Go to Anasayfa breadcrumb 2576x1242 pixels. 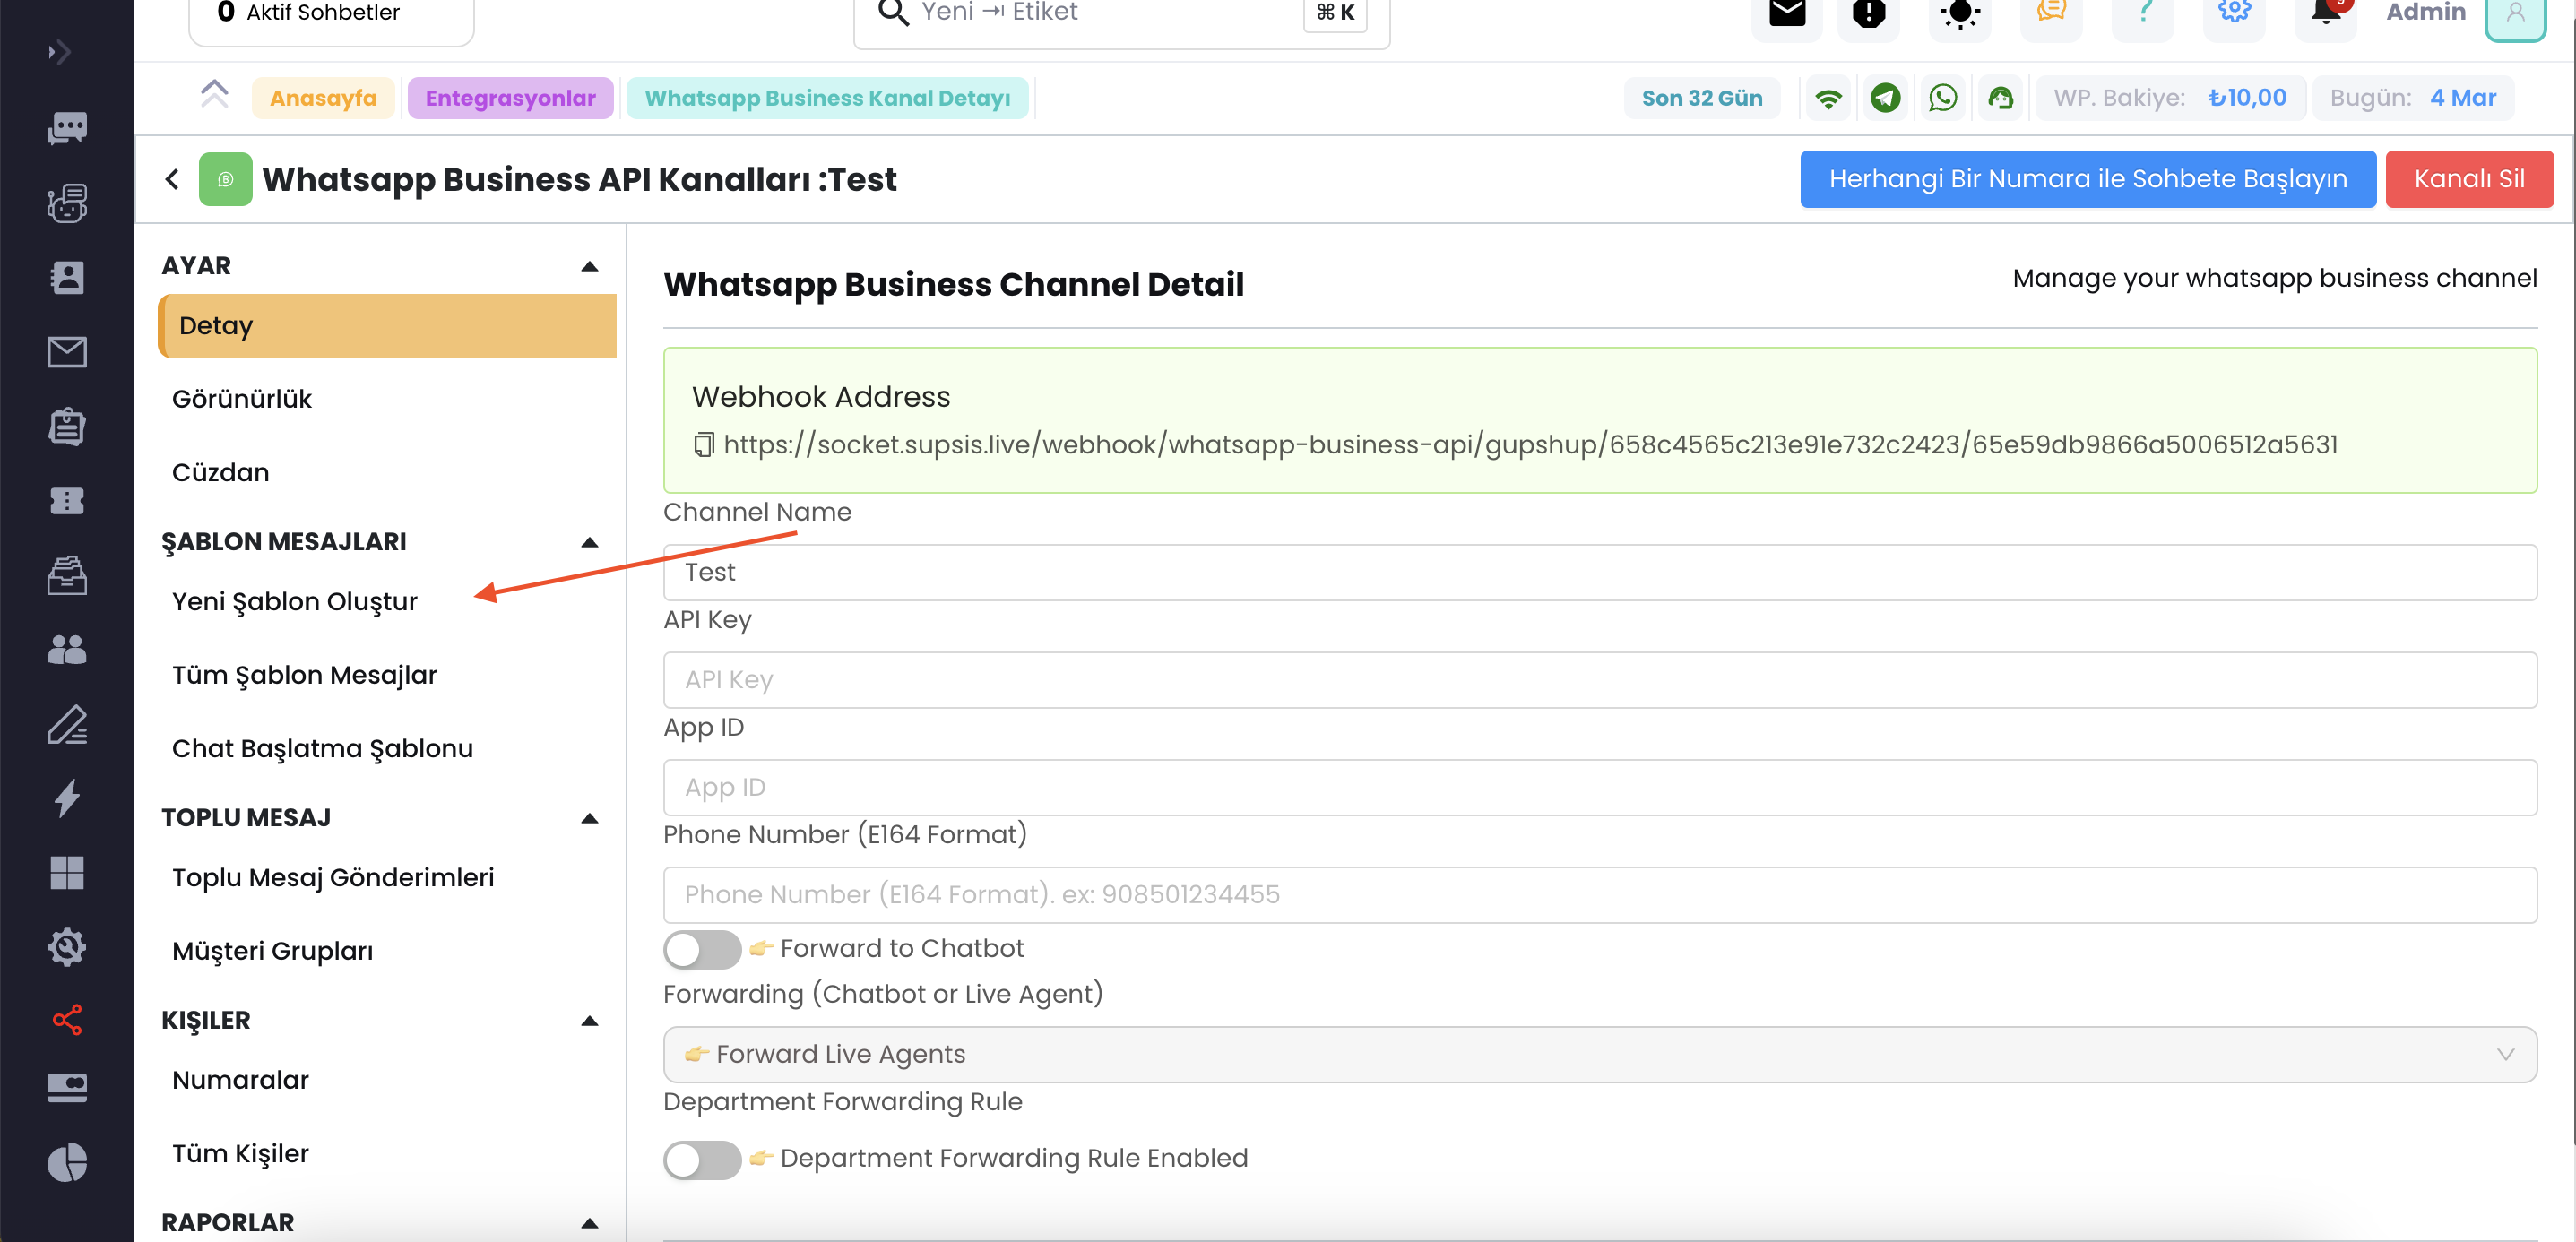323,98
